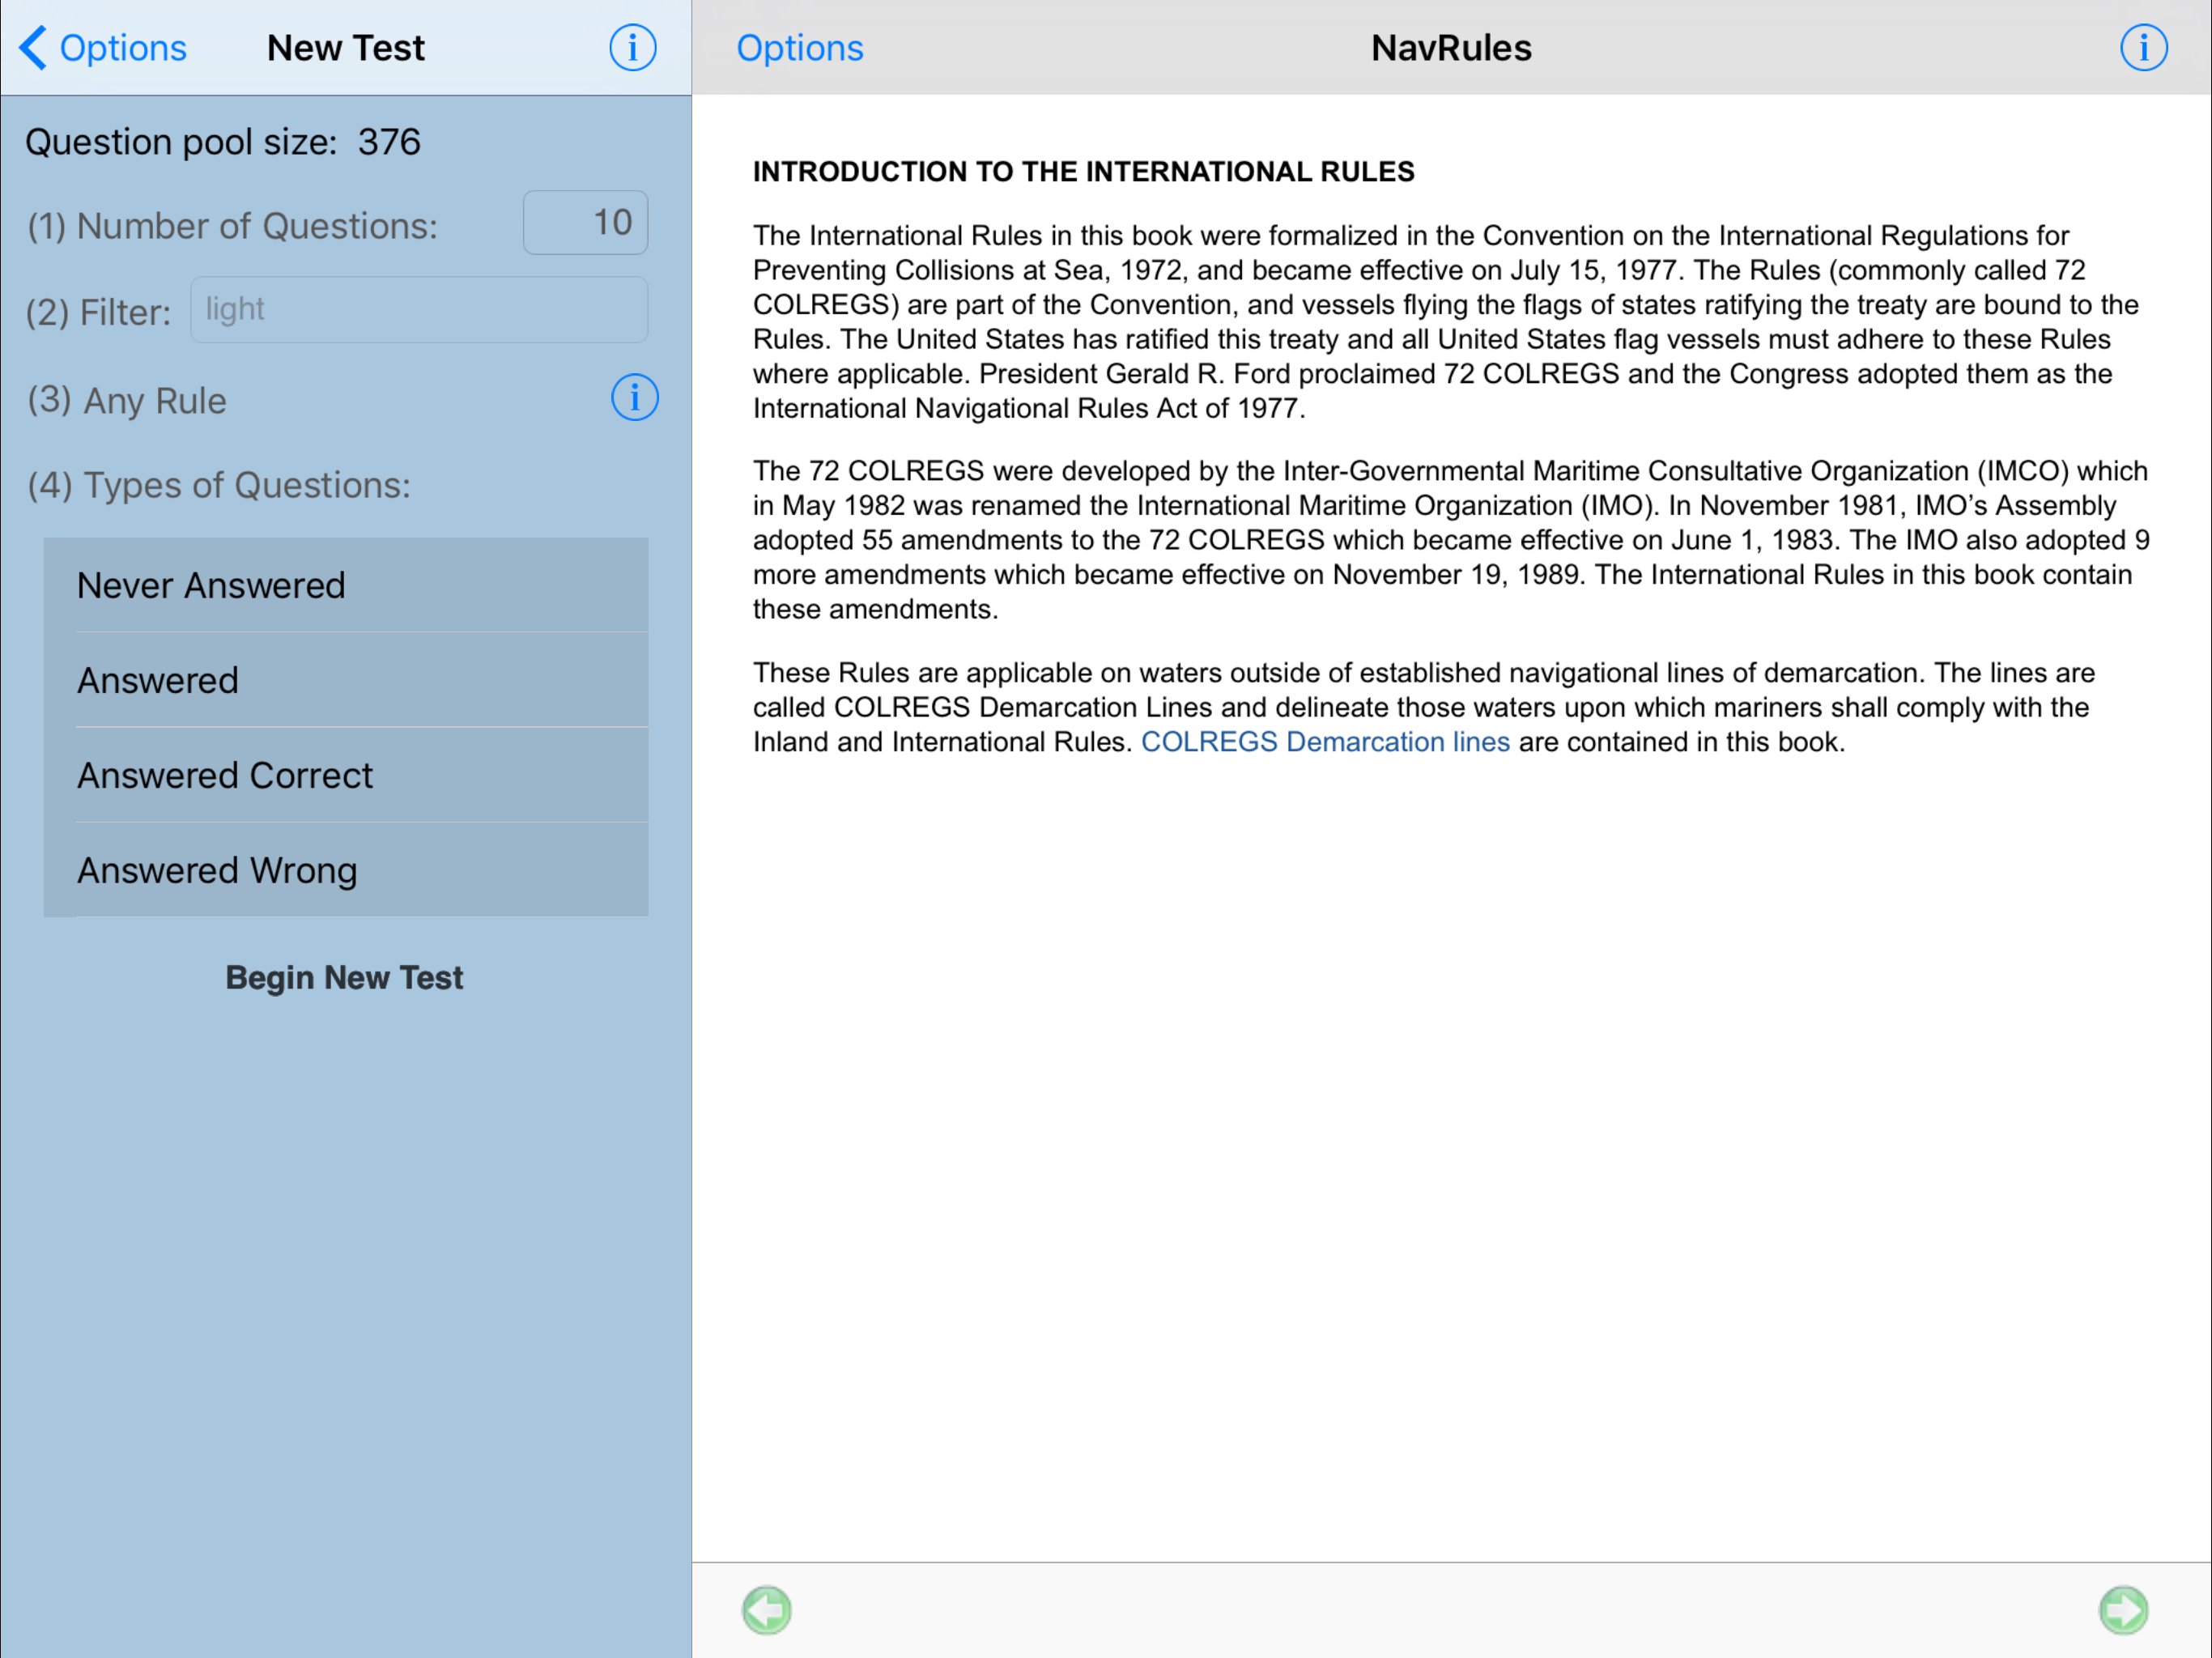Open the info icon beside Any Rule
Viewport: 2212px width, 1658px height.
tap(634, 398)
